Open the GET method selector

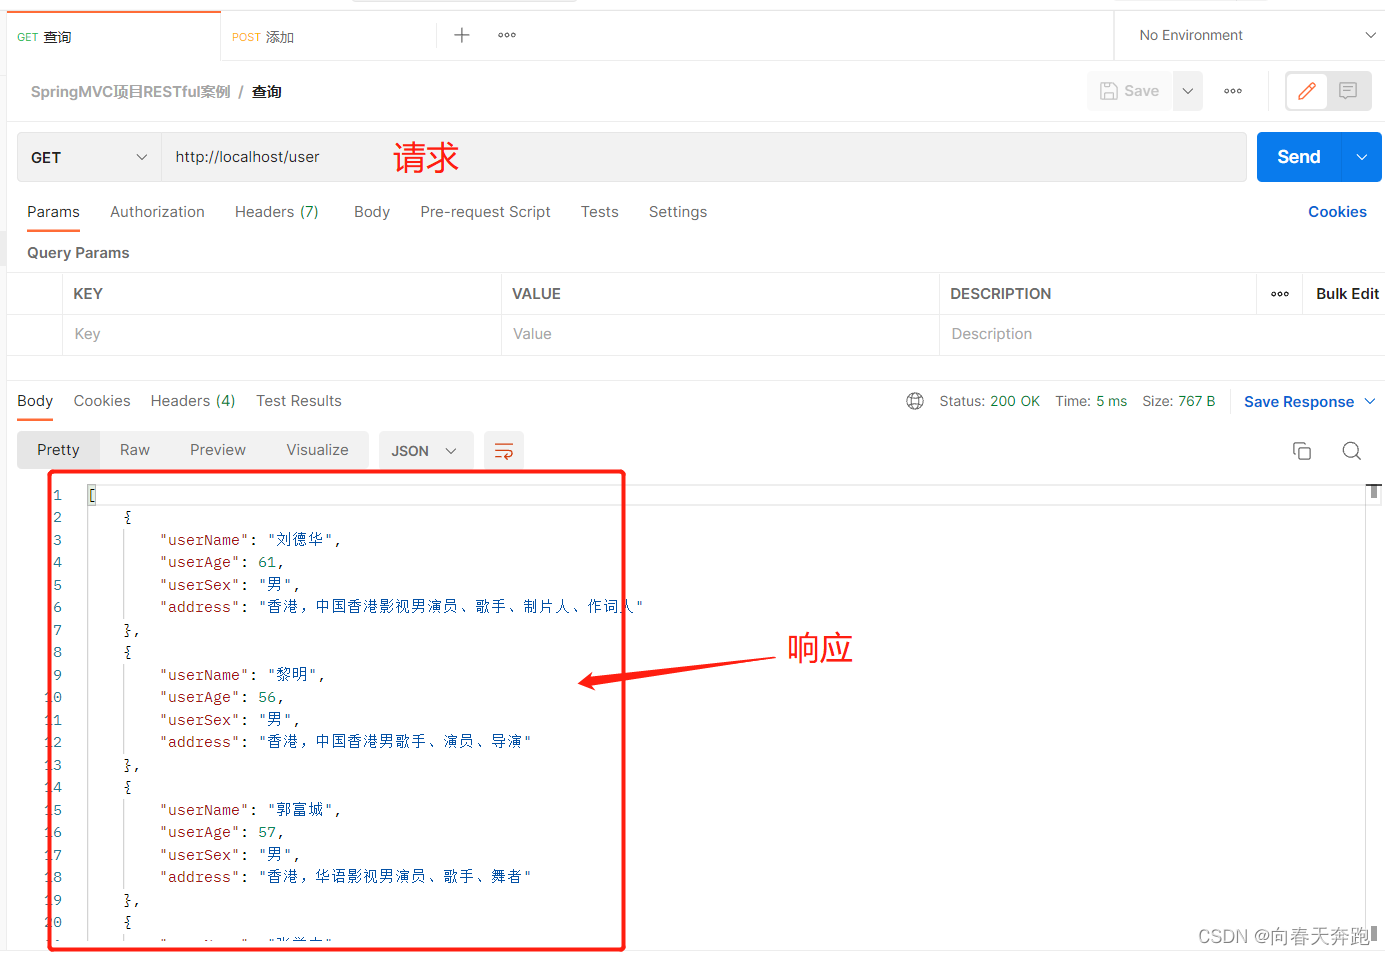click(x=89, y=157)
